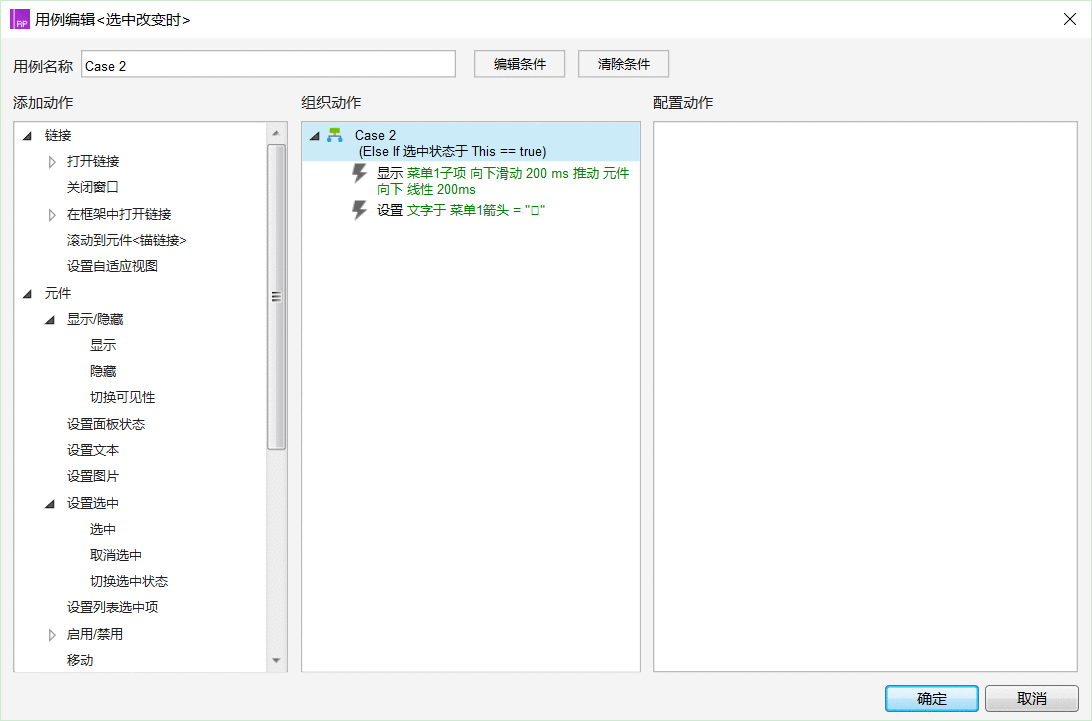The image size is (1092, 721).
Task: Collapse the Case 2 node in 组织动作
Action: pyautogui.click(x=315, y=136)
